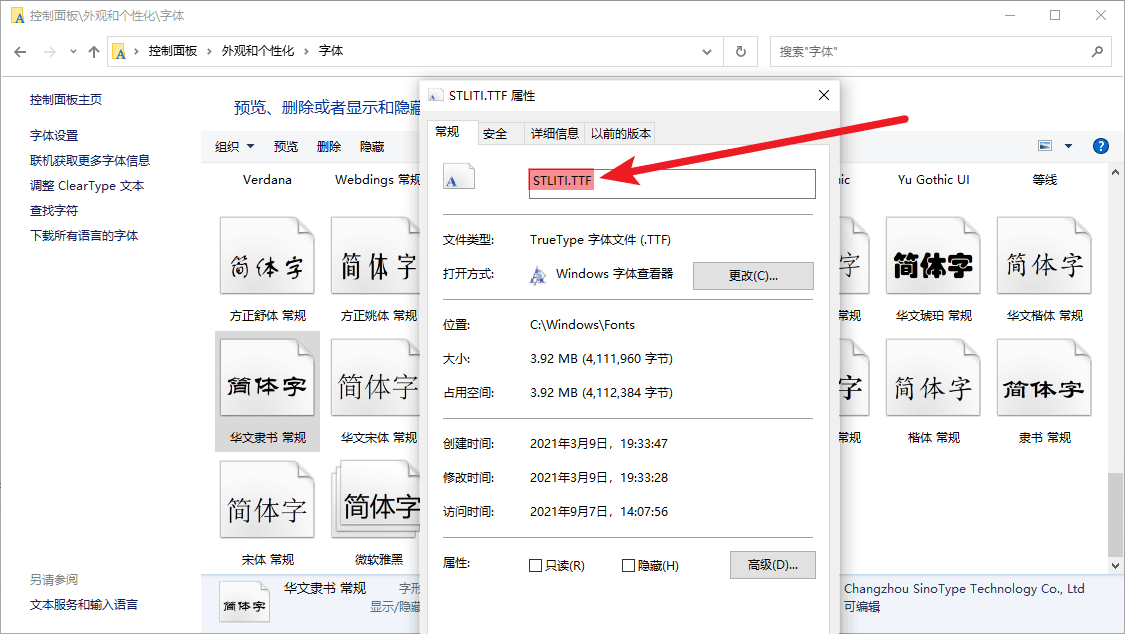
Task: Switch to the 安全 tab
Action: [495, 133]
